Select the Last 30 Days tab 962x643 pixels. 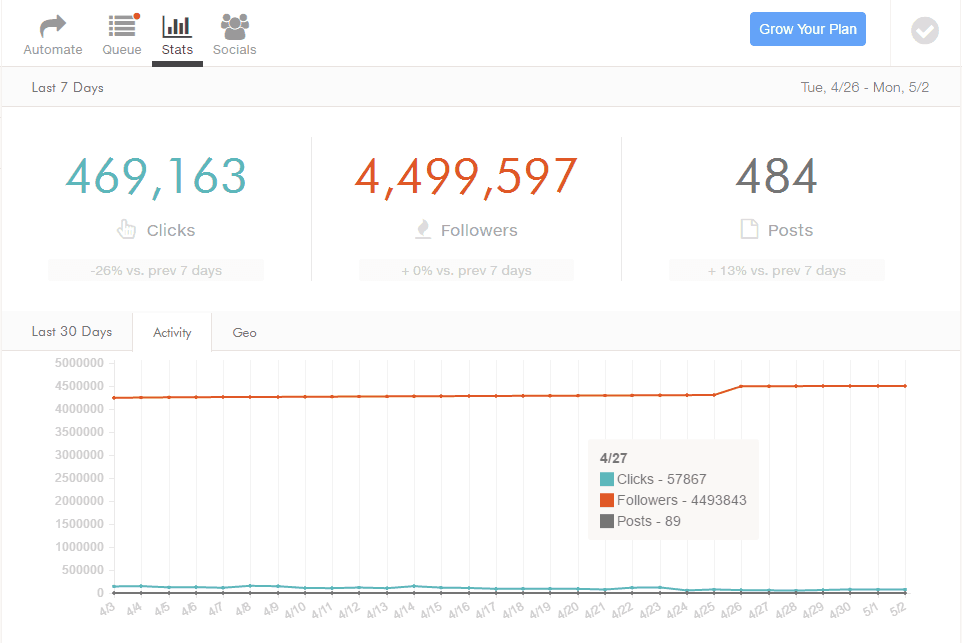coord(72,331)
